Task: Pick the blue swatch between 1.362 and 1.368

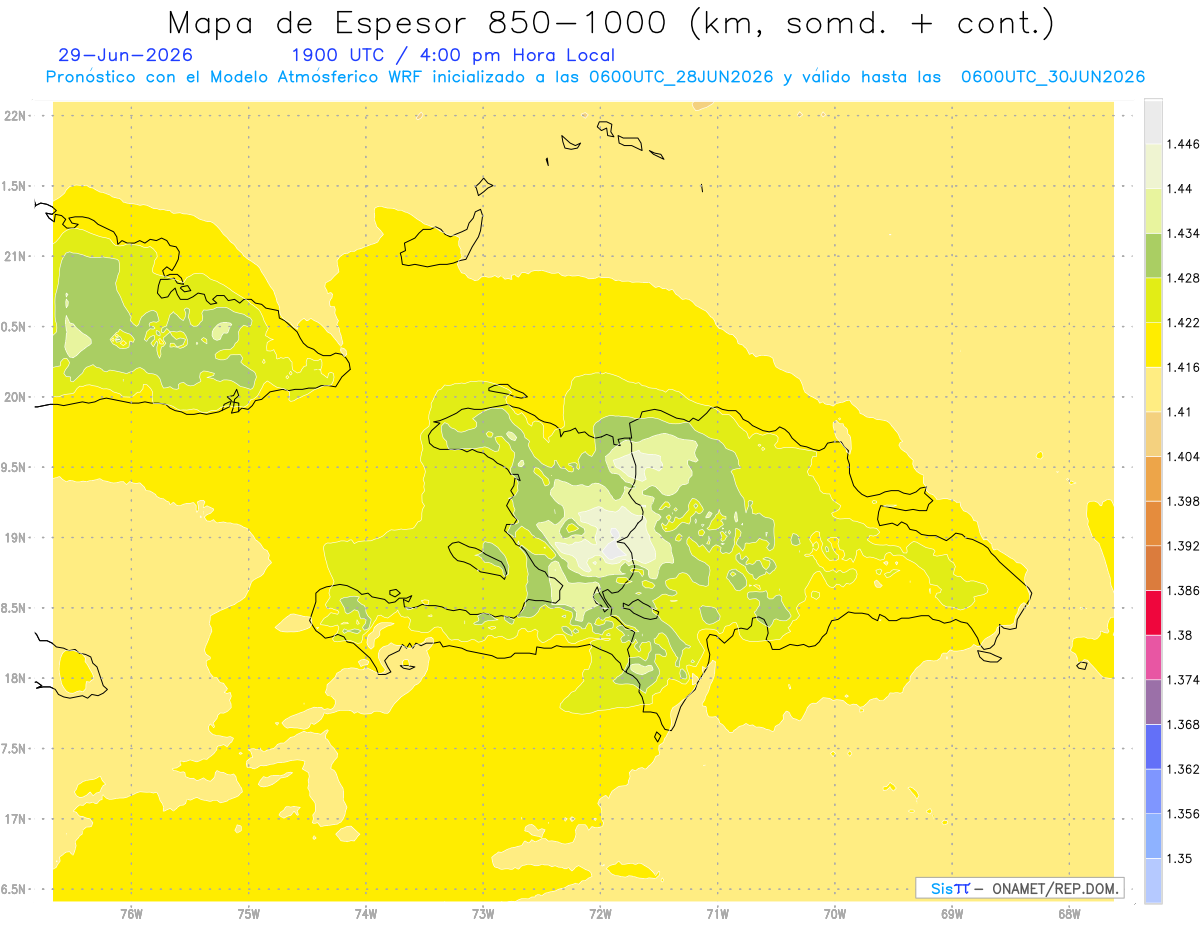Action: 1153,746
